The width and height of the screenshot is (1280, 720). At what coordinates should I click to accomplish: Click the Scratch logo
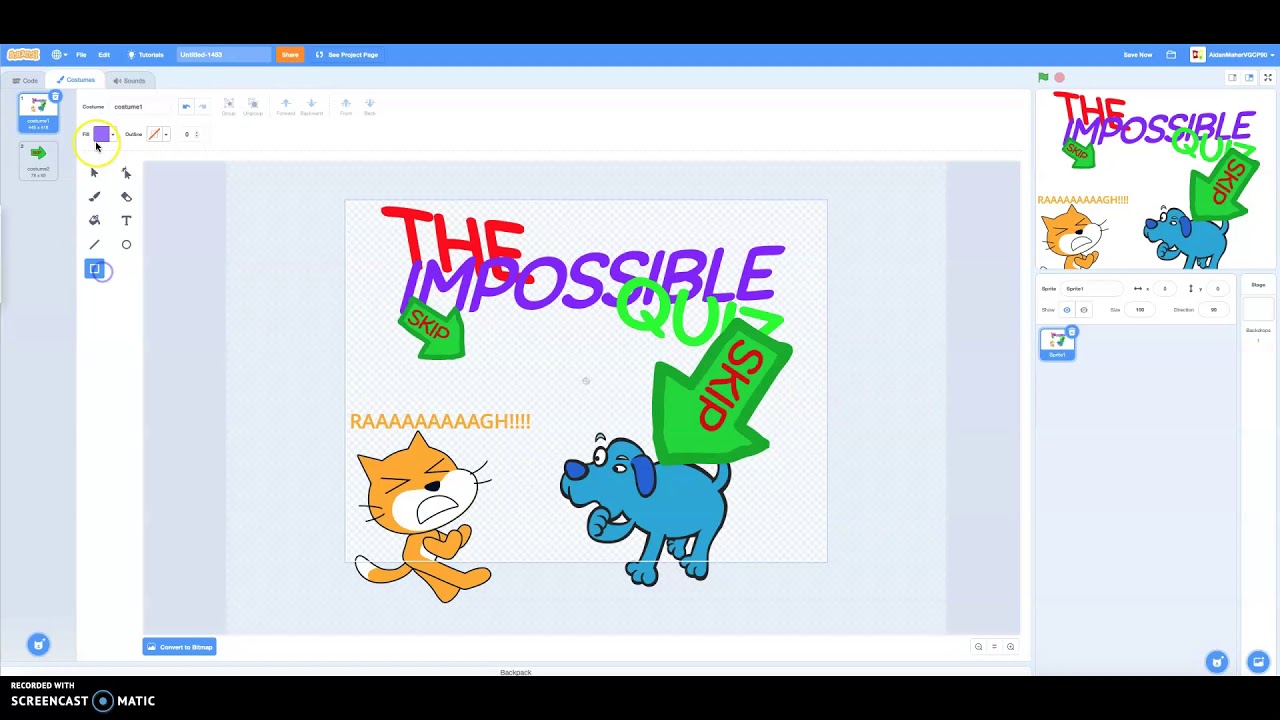(x=23, y=55)
